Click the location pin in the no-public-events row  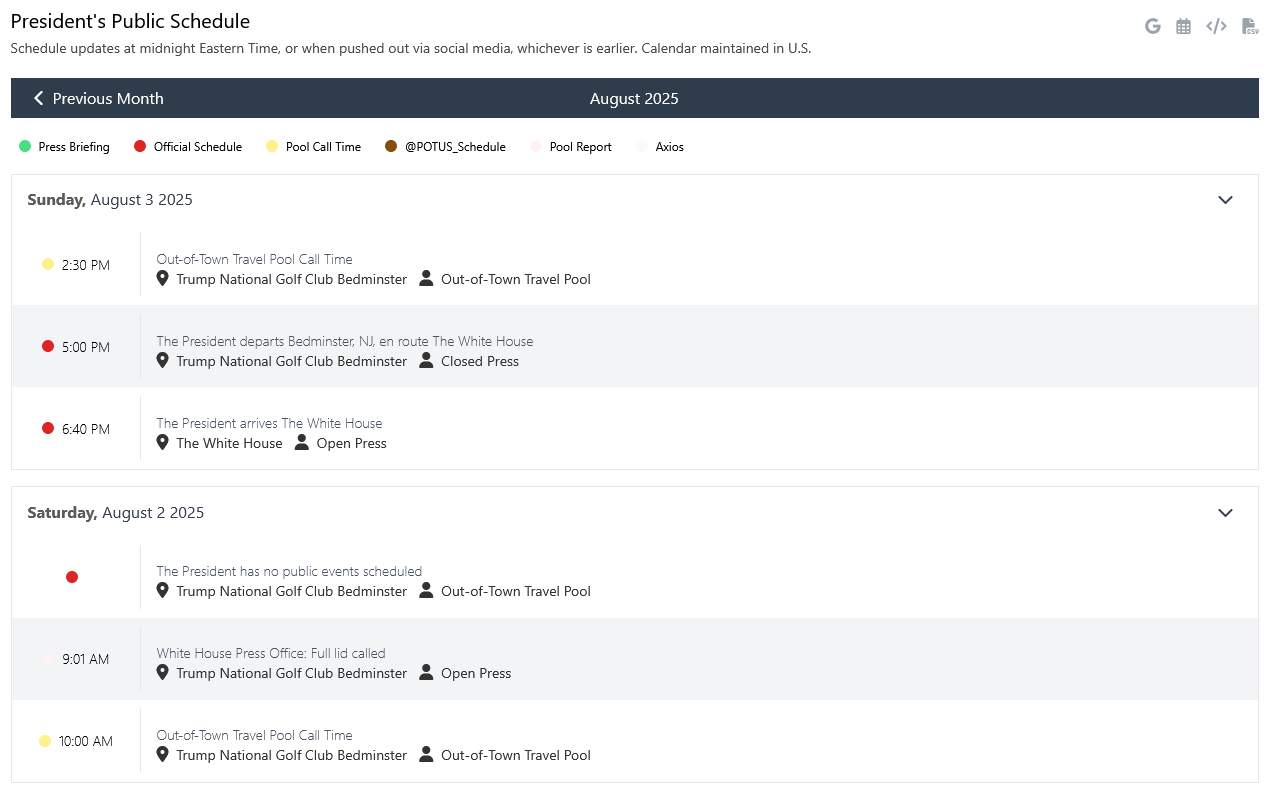point(163,590)
